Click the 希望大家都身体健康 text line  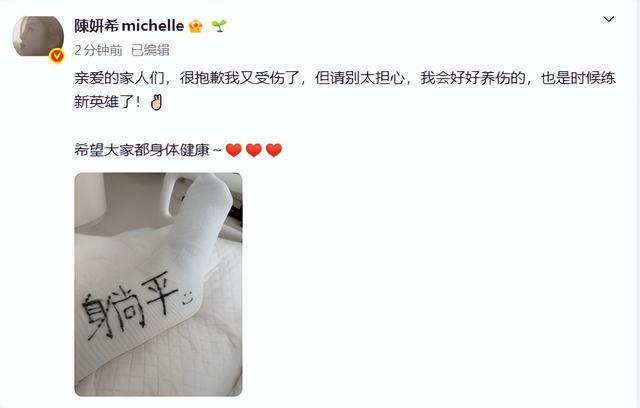(x=142, y=150)
